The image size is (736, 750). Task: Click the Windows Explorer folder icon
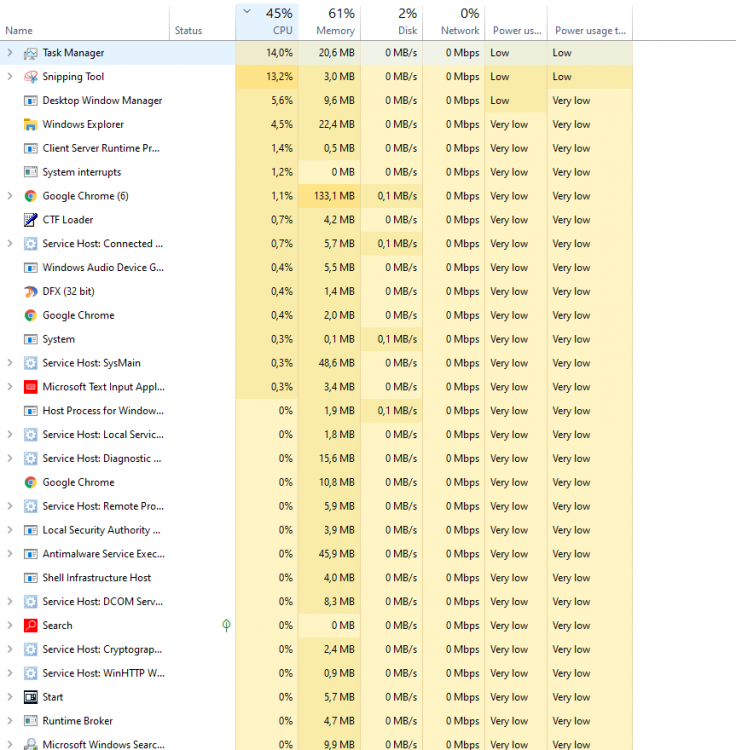pos(31,125)
